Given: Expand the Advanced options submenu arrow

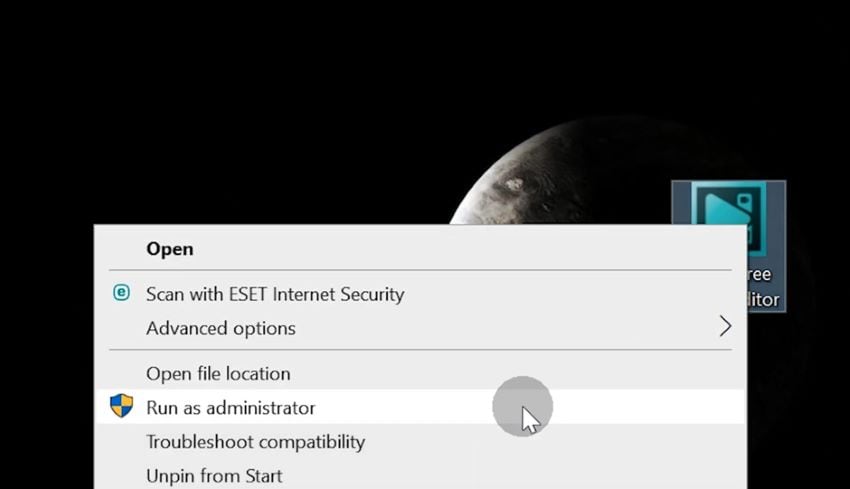Looking at the screenshot, I should point(725,326).
